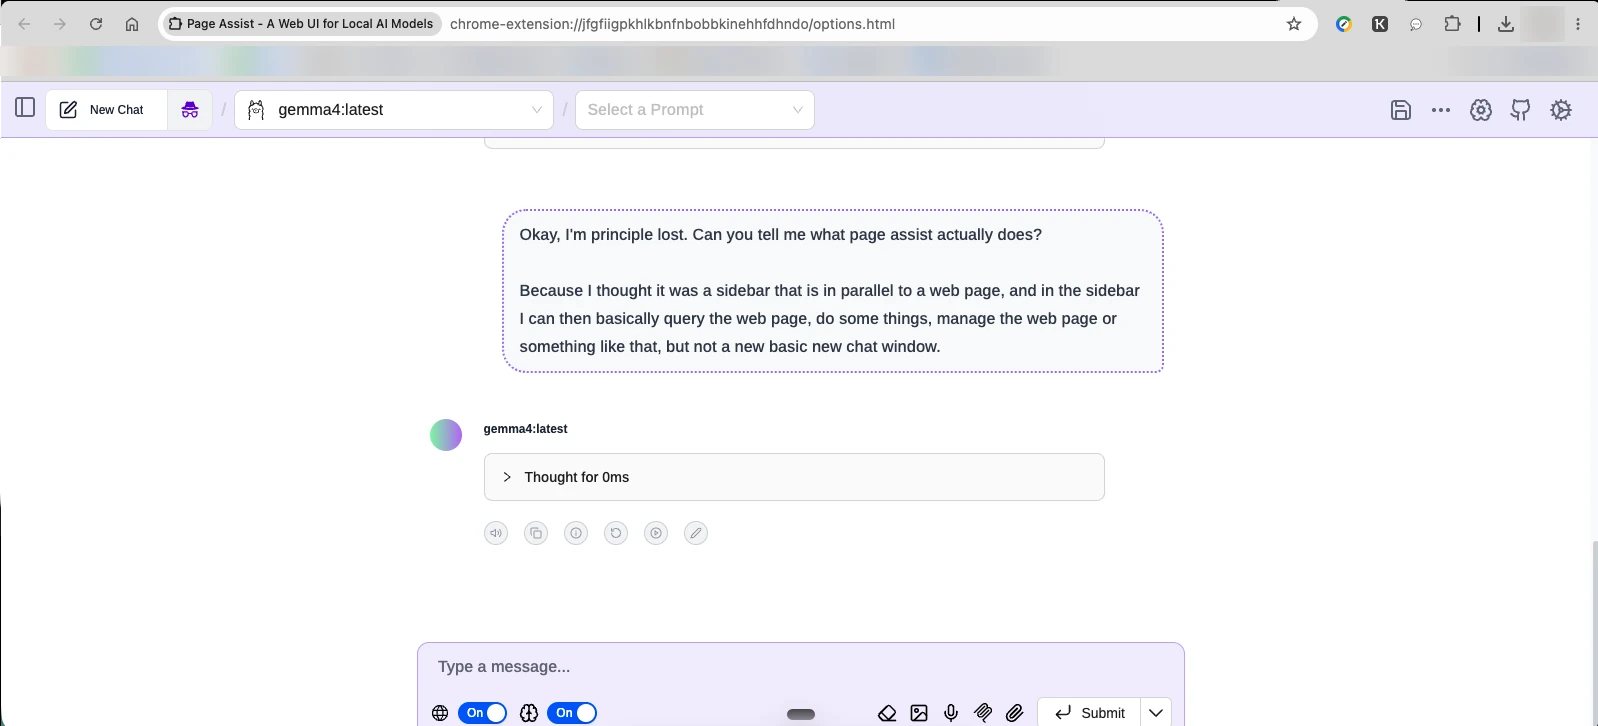Expand the Thought for 0ms section
This screenshot has height=726, width=1598.
coord(794,477)
